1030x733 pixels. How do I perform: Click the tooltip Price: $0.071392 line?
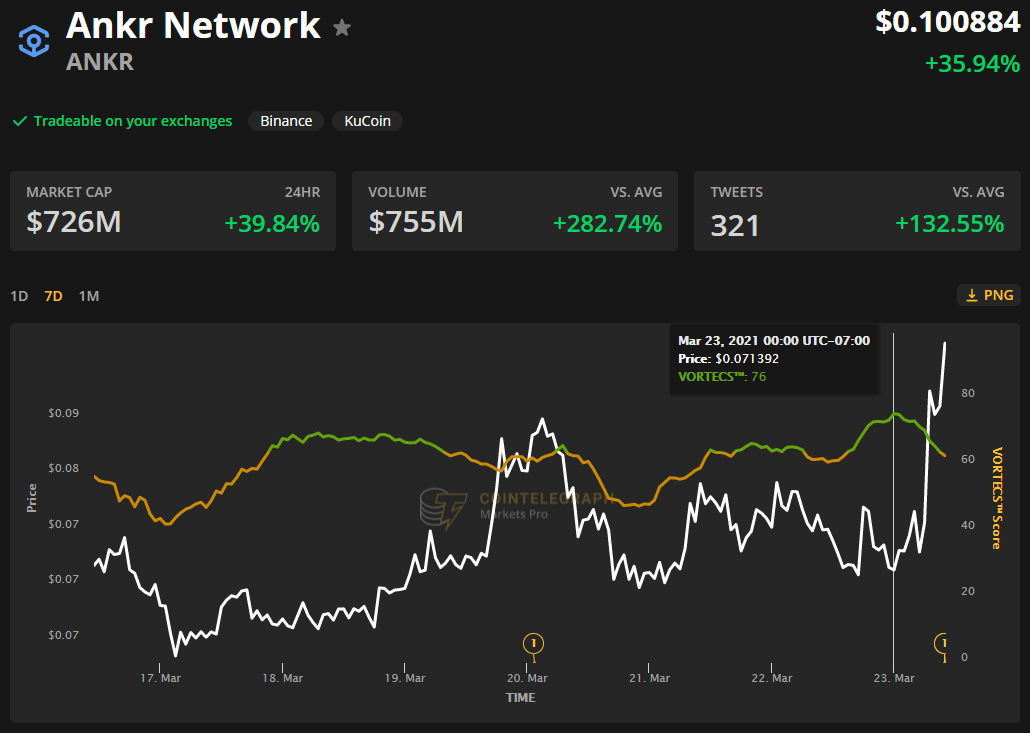(x=728, y=359)
